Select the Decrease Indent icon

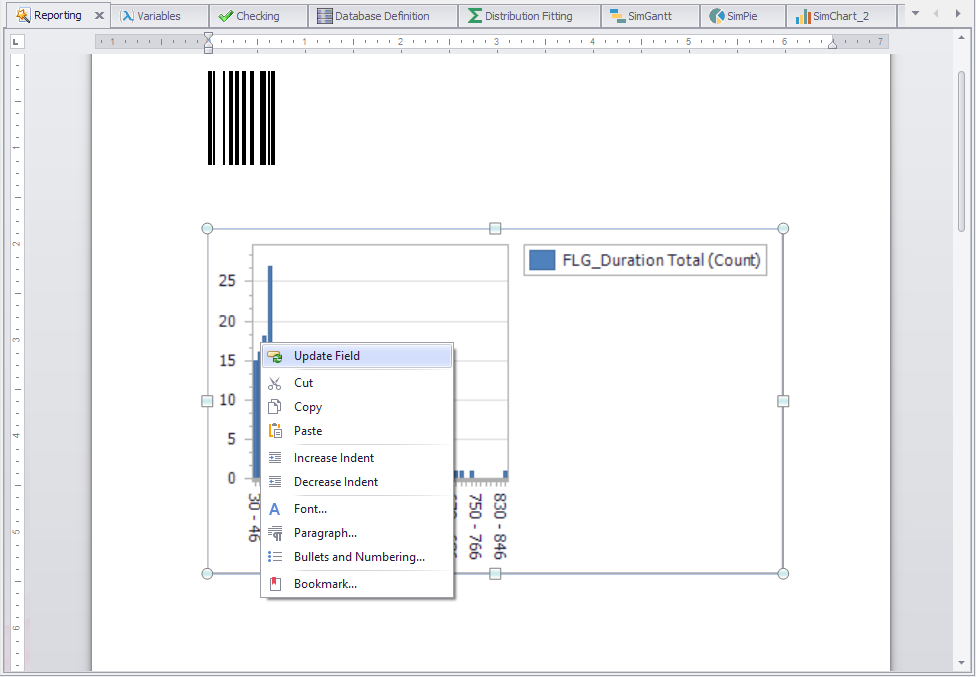coord(275,481)
